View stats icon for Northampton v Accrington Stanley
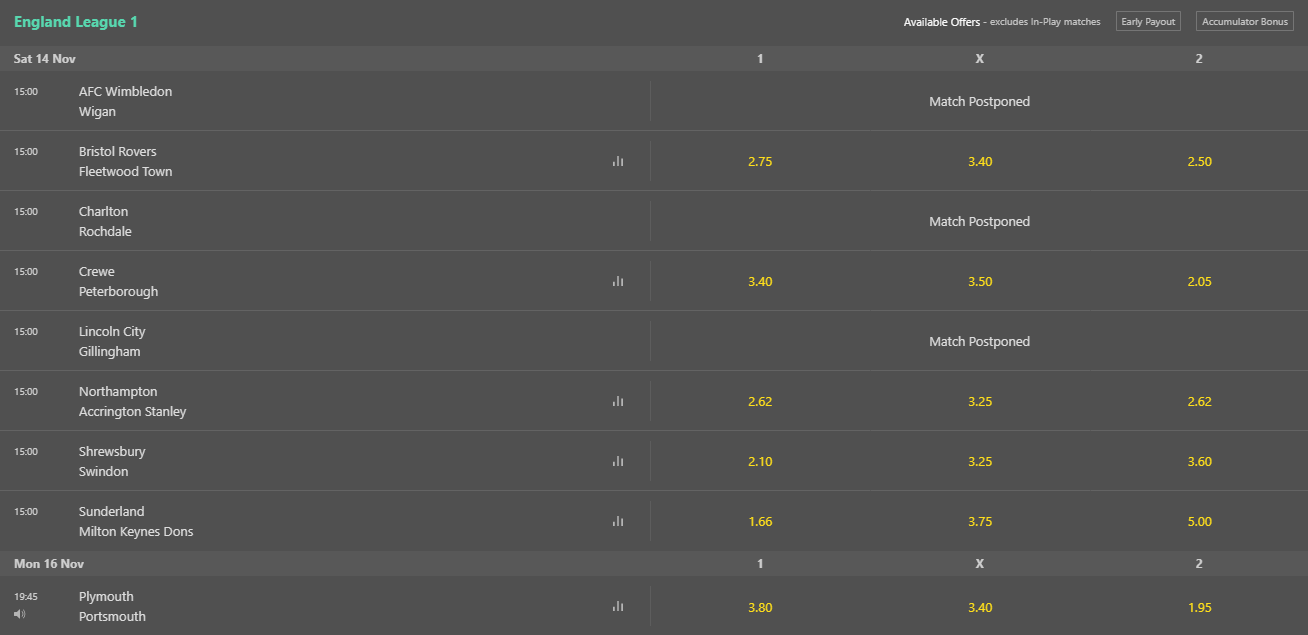This screenshot has height=635, width=1308. coord(618,401)
